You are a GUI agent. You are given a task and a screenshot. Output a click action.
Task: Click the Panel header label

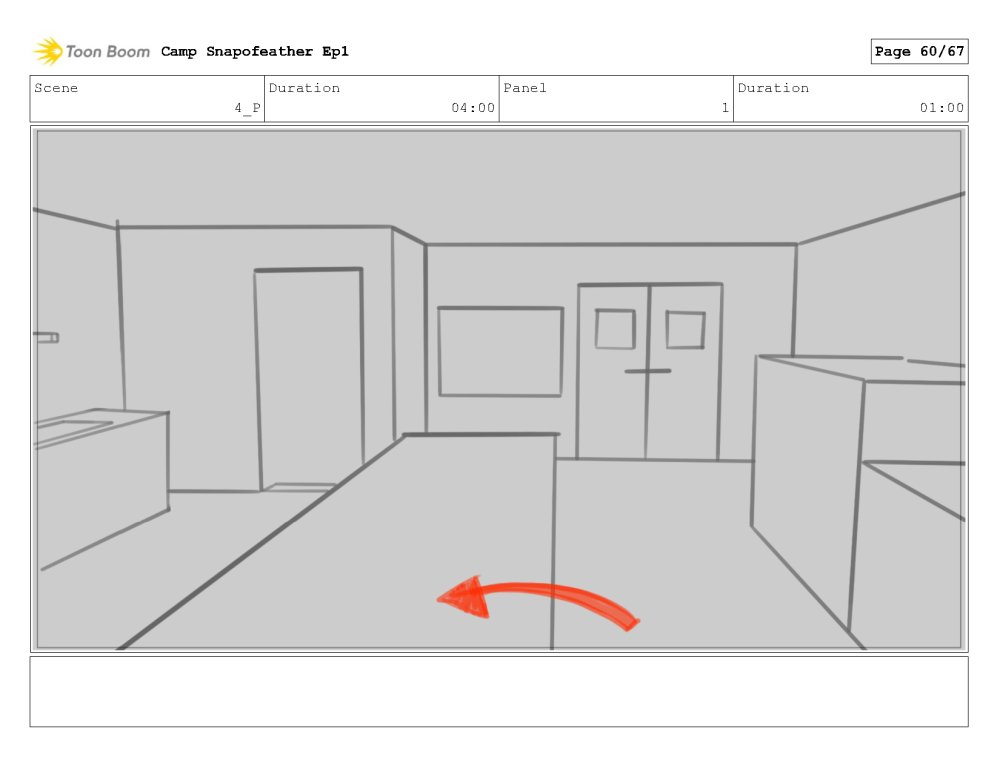525,88
